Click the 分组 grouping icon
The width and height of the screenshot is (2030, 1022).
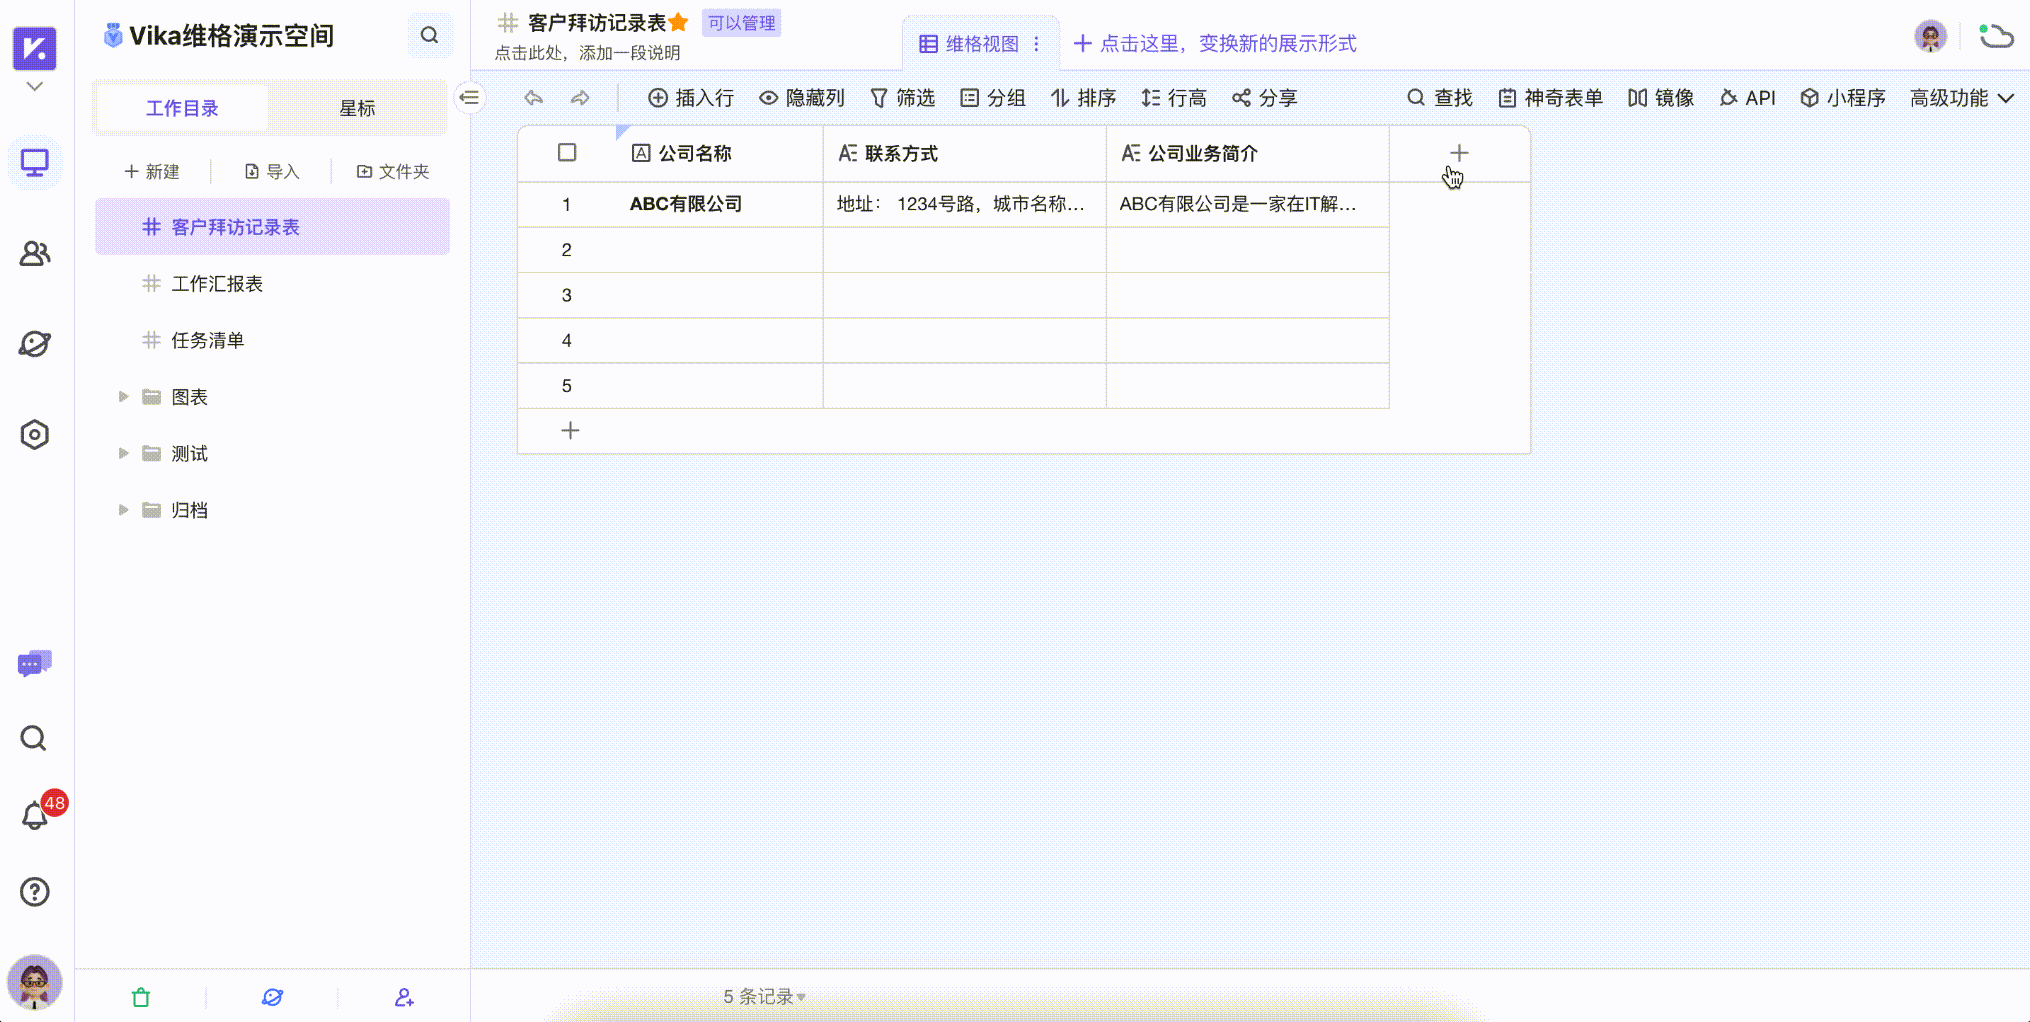pyautogui.click(x=994, y=98)
